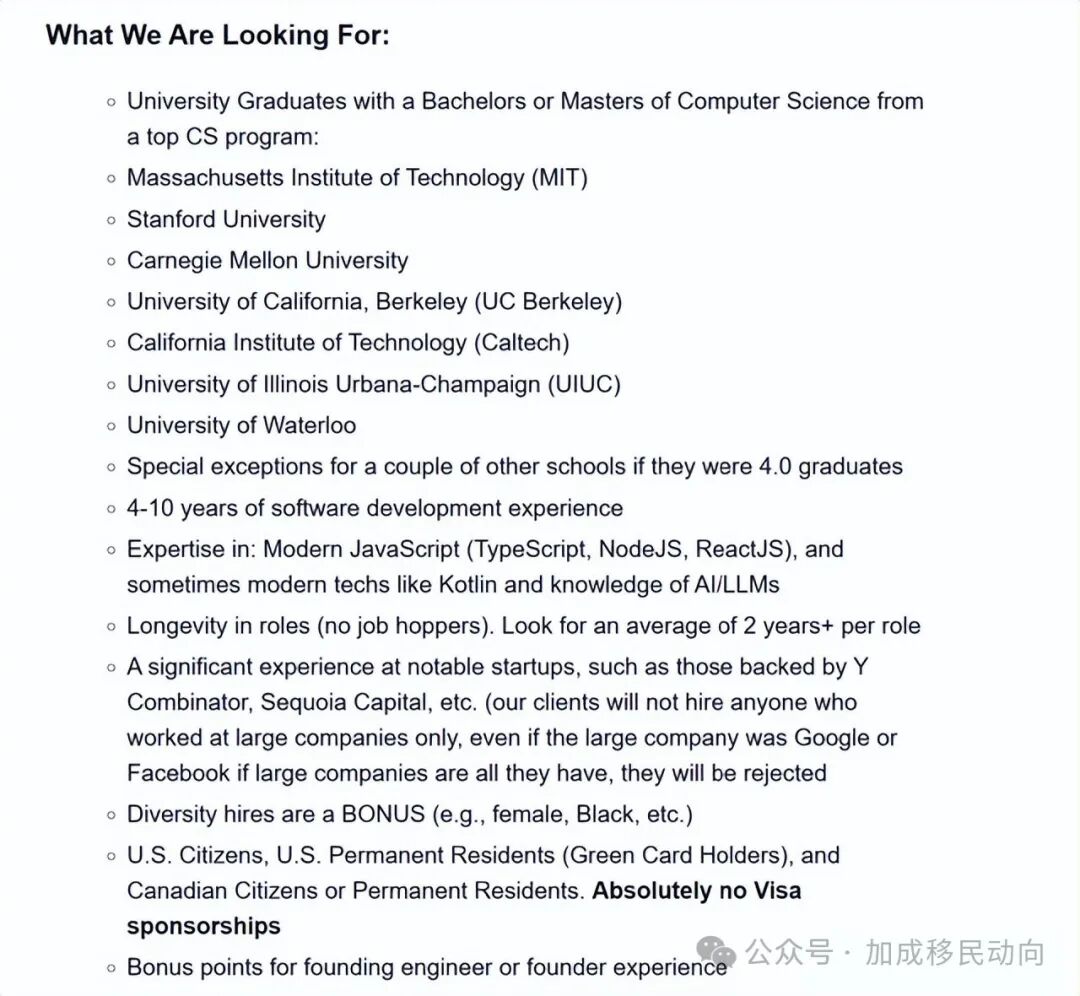This screenshot has width=1080, height=996.
Task: Click the 'University Graduates with a Bachelors' line
Action: pos(525,118)
